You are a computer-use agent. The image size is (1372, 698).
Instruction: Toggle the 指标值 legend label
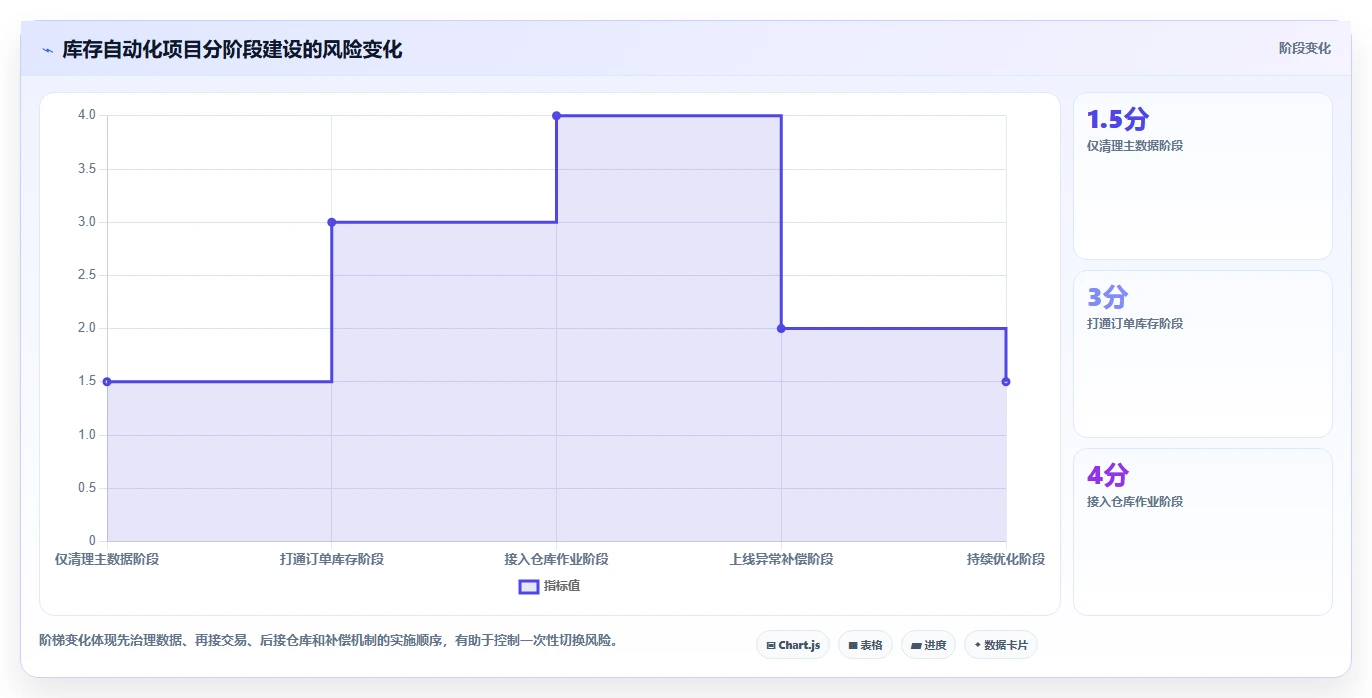pos(562,586)
